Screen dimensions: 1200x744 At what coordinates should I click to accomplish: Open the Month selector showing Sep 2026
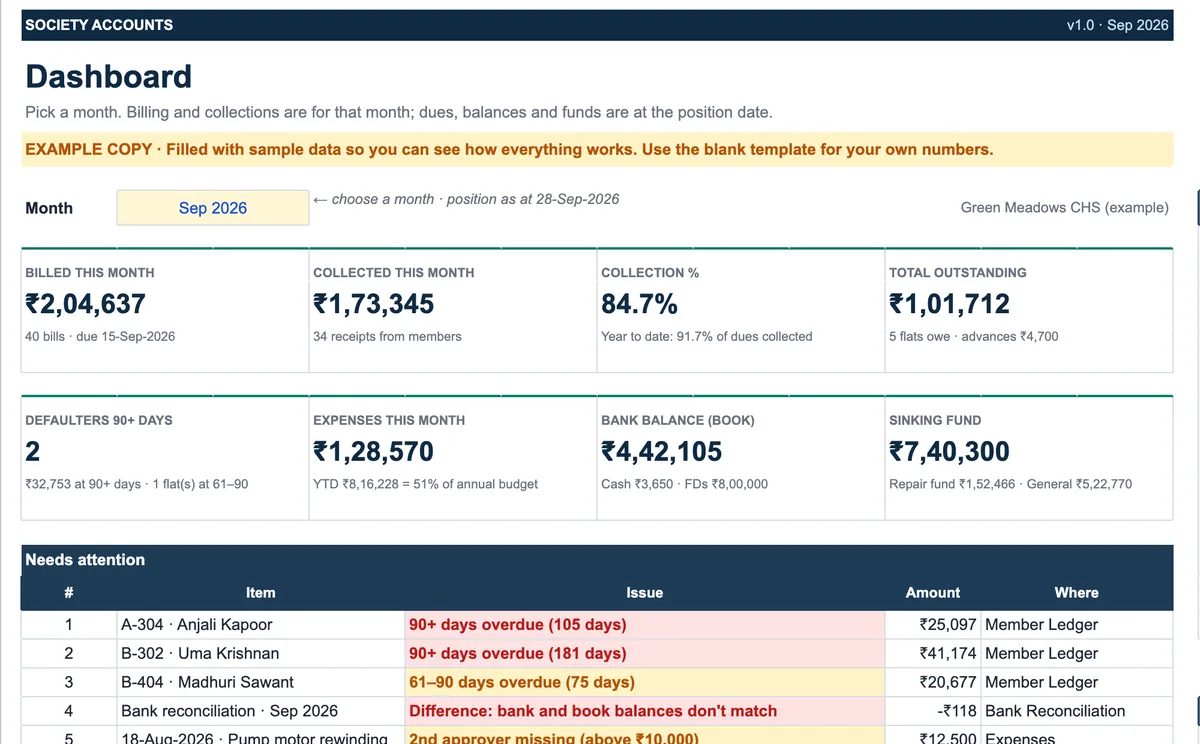pos(213,208)
